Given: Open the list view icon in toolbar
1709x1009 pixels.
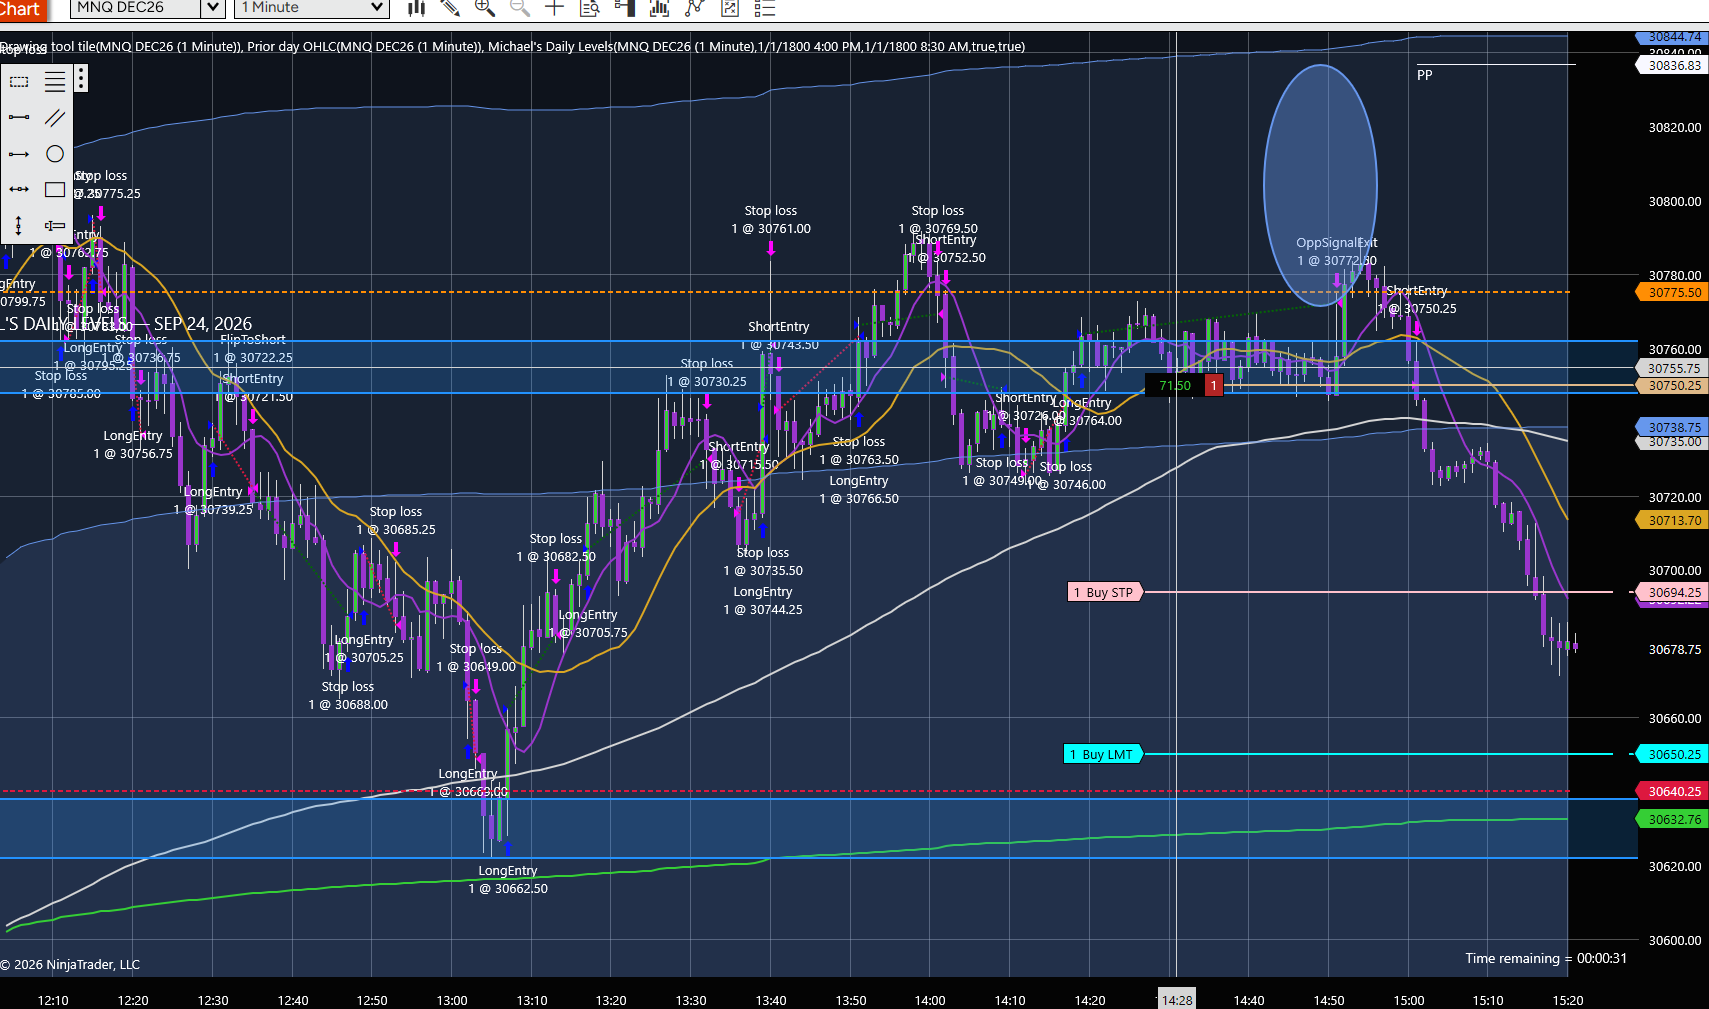Looking at the screenshot, I should tap(765, 8).
